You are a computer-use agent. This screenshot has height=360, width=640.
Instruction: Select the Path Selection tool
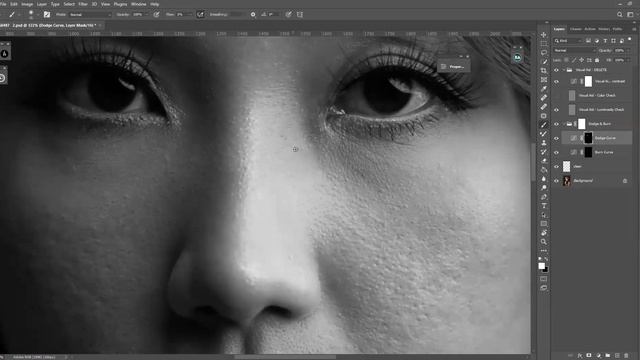point(544,214)
